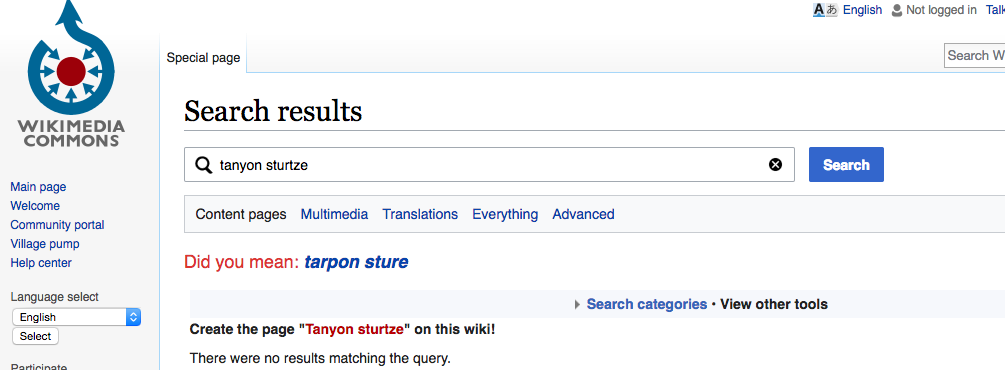Open the Special page tab
Viewport: 1005px width, 370px height.
coord(203,58)
